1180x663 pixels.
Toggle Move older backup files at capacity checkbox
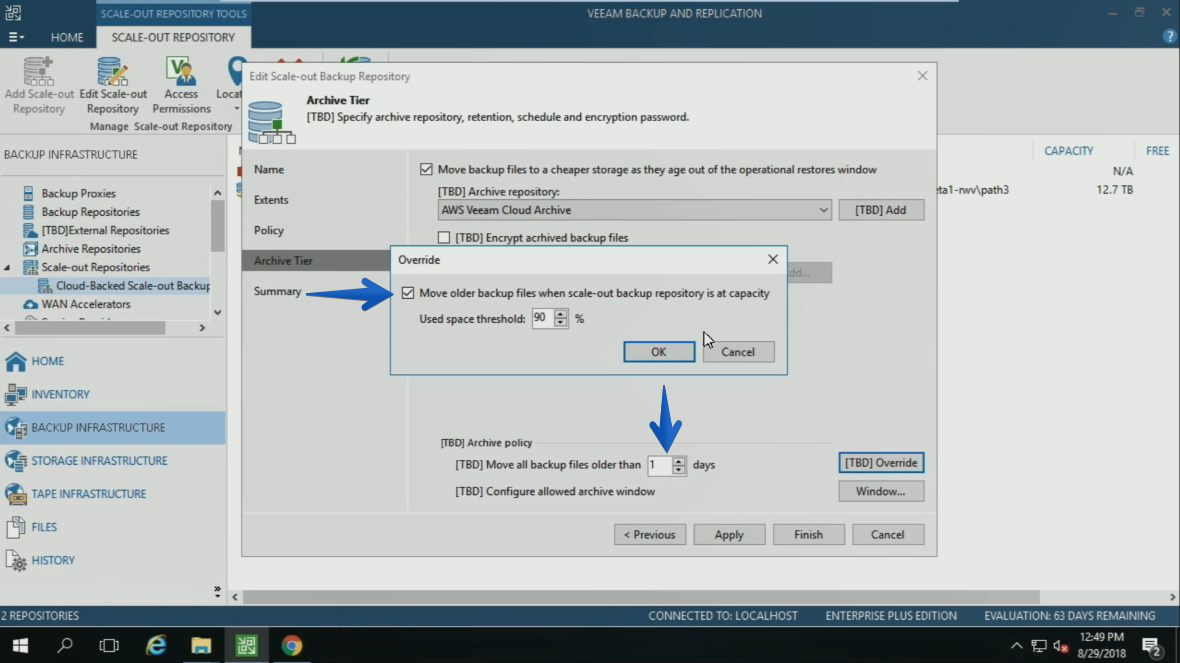pos(408,293)
